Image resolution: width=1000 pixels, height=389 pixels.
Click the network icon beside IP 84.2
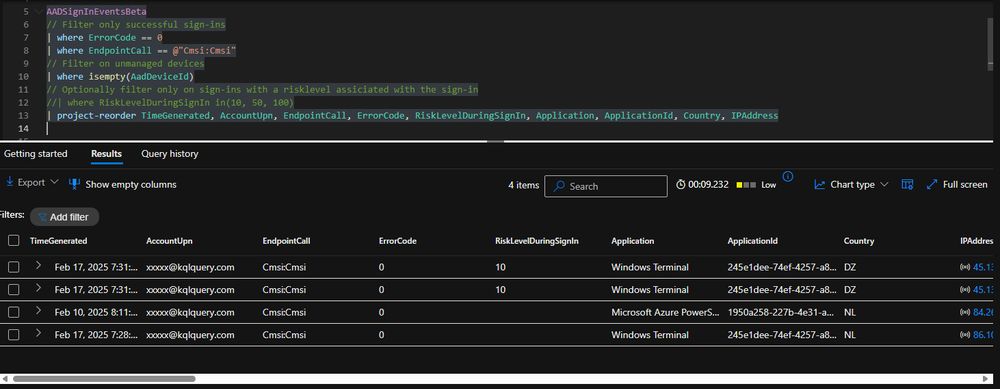(x=965, y=312)
